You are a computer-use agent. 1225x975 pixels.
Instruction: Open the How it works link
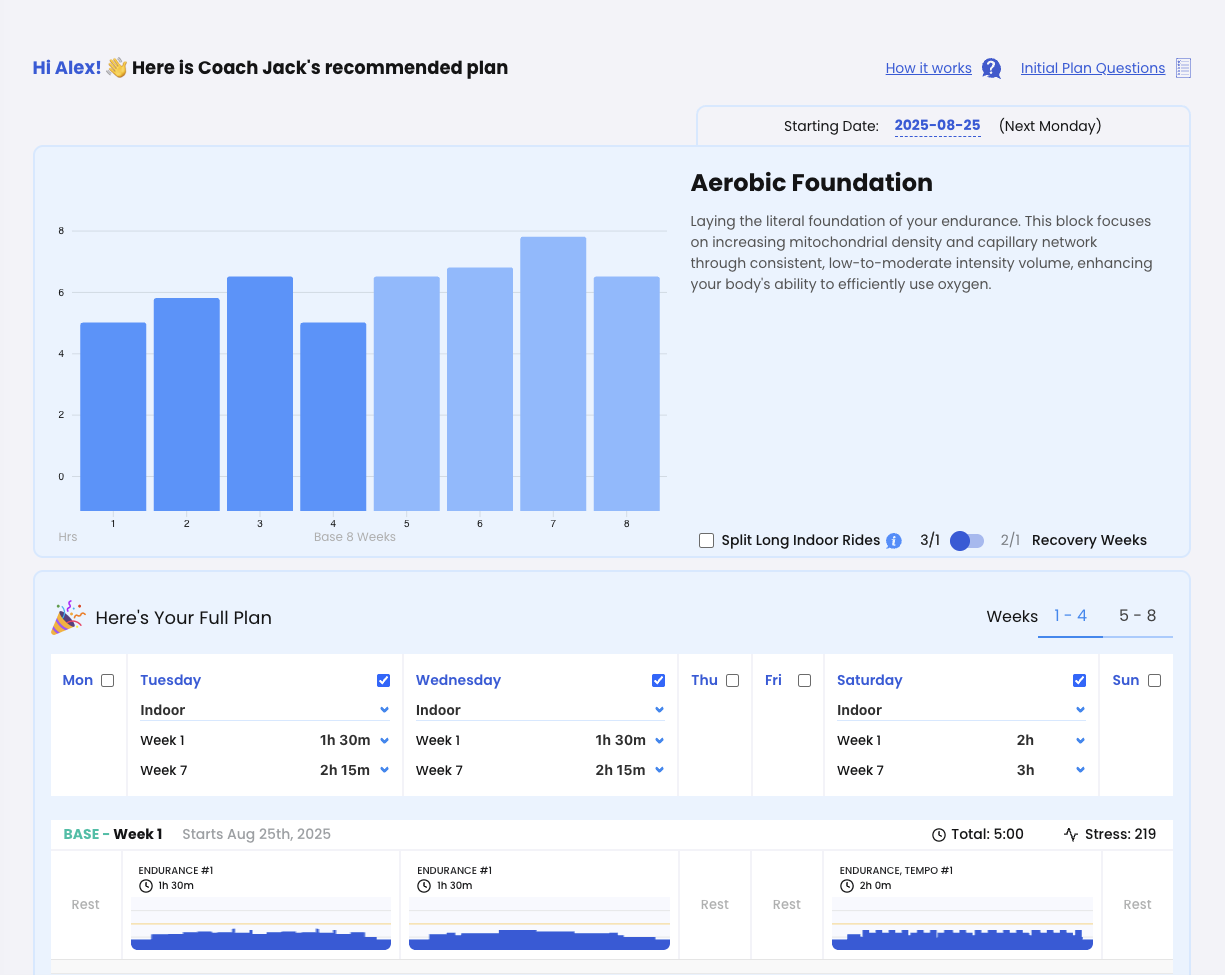(x=928, y=68)
